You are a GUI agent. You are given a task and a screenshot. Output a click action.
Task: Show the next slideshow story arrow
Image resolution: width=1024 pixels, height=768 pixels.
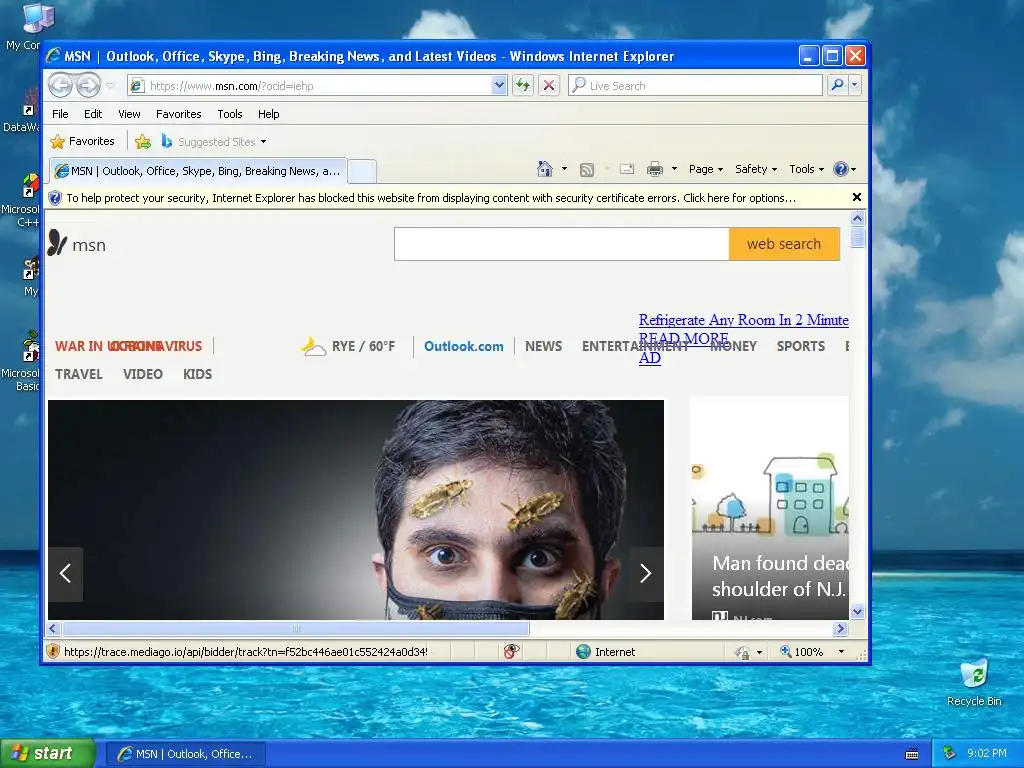[x=646, y=574]
